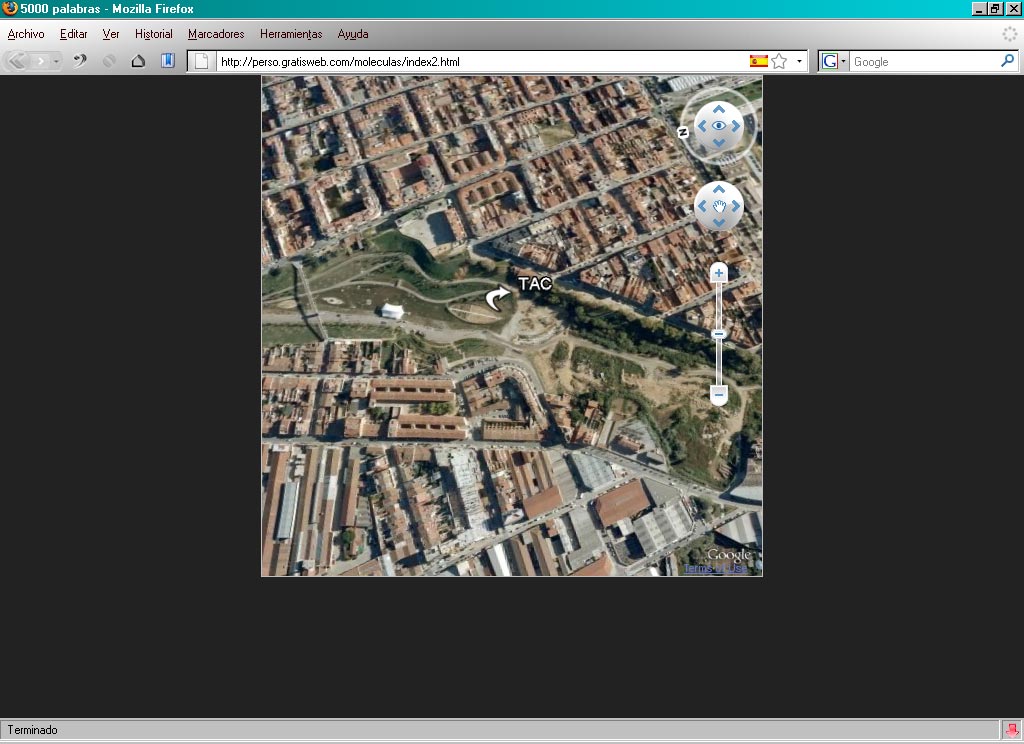This screenshot has height=744, width=1024.
Task: Expand the URL bar history dropdown
Action: click(x=799, y=61)
